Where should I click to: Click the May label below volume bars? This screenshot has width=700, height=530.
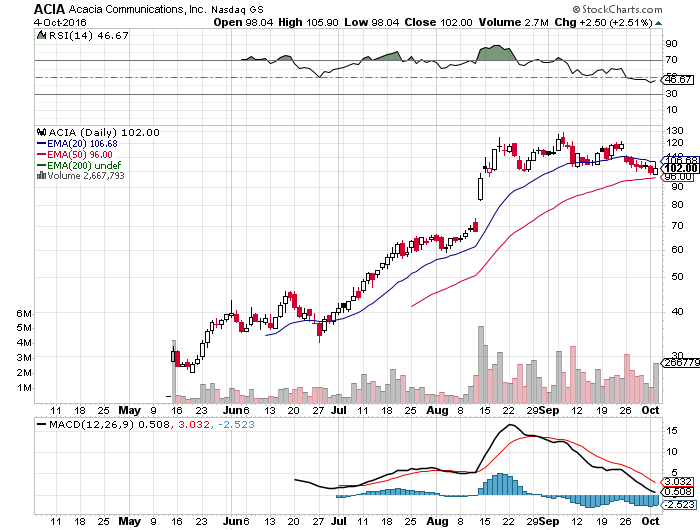[x=129, y=410]
